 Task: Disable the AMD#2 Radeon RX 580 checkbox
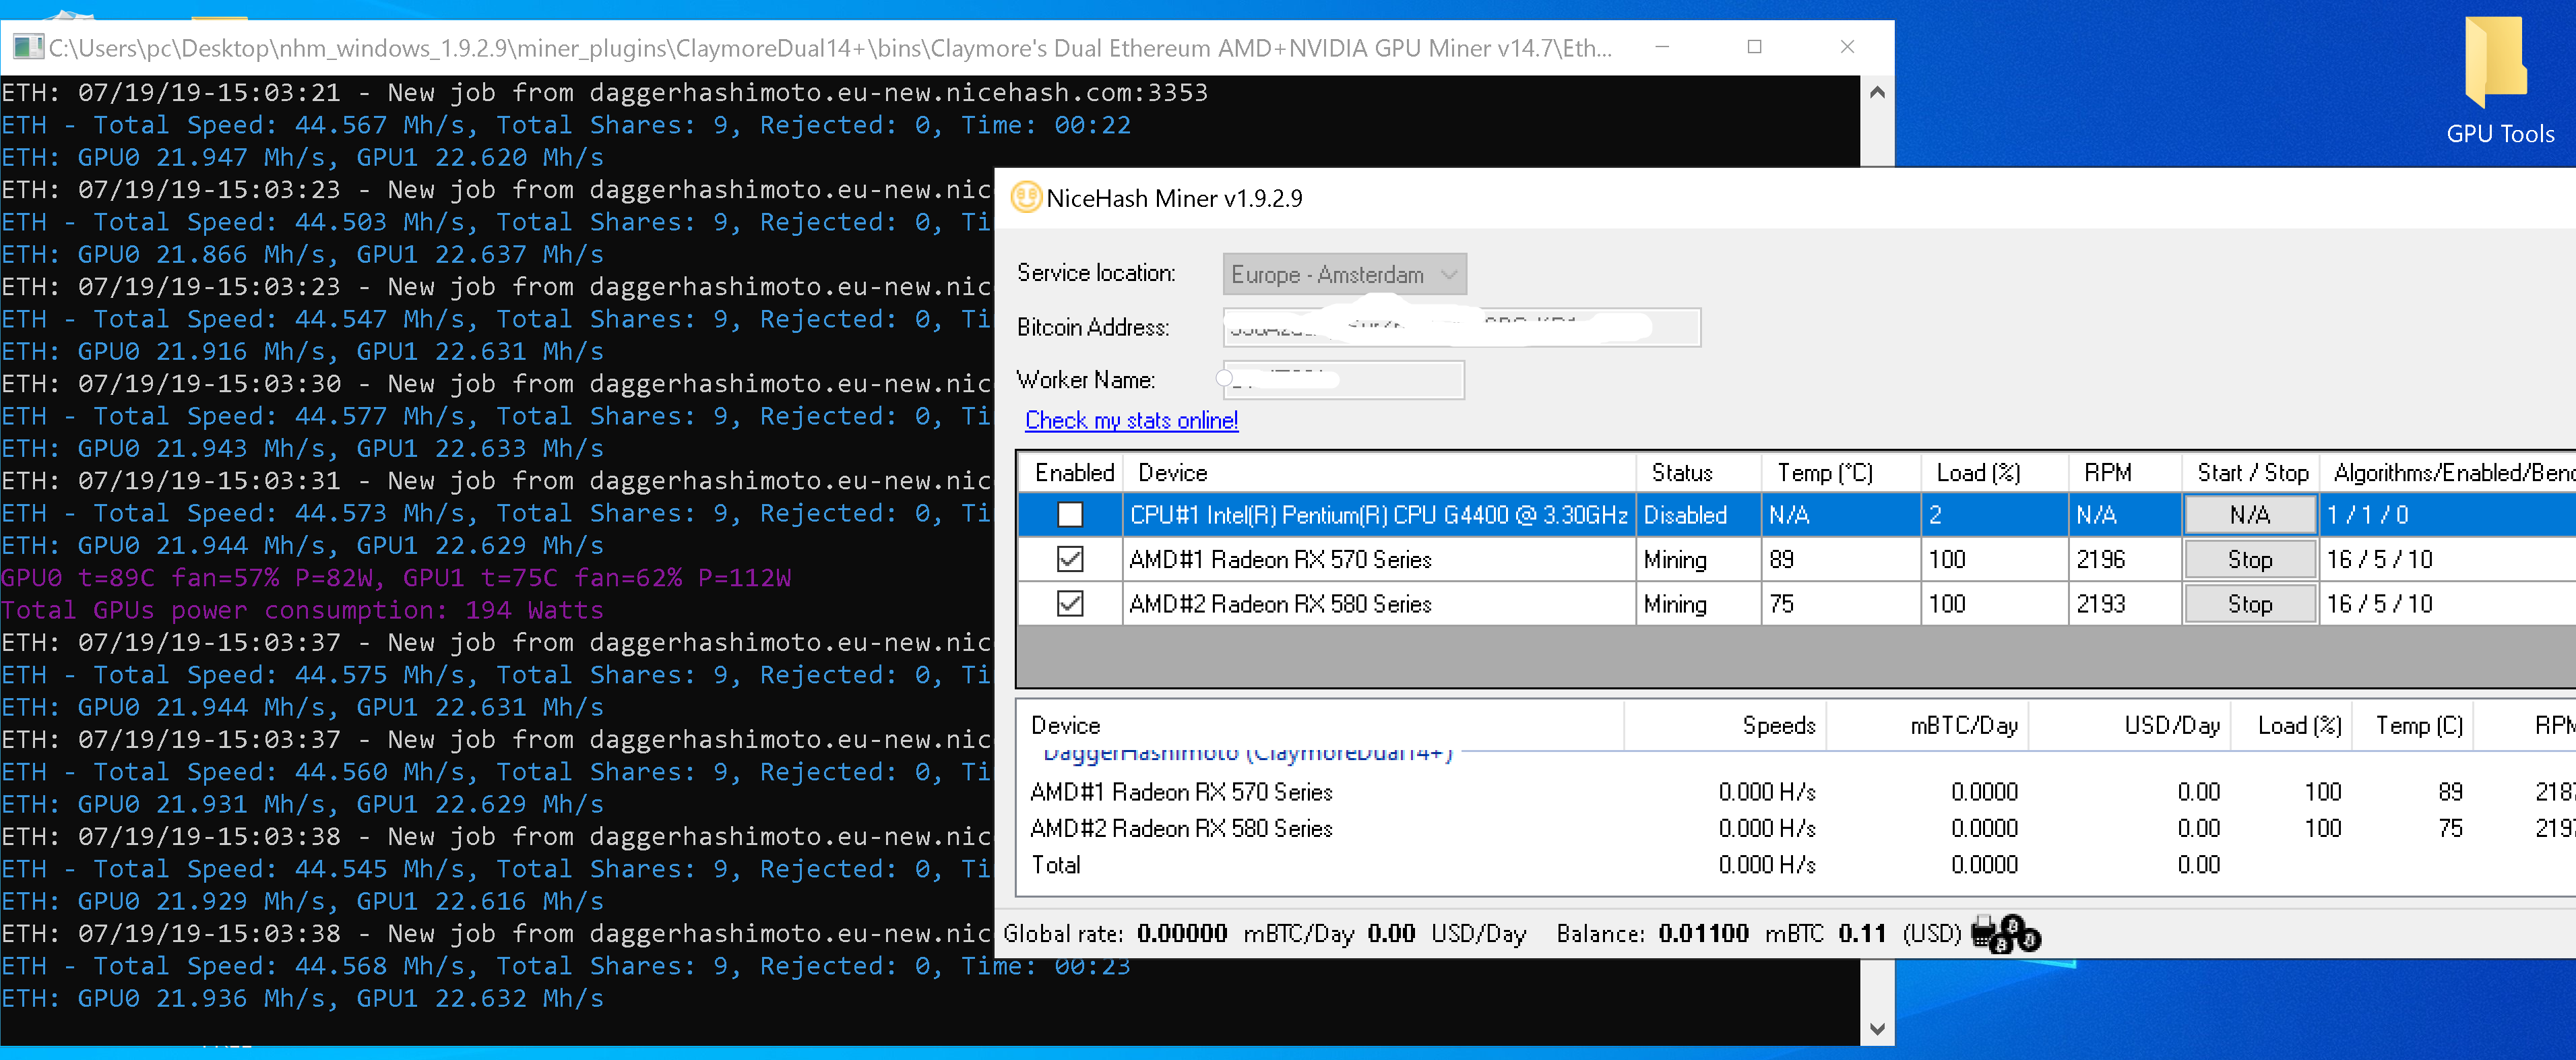pos(1070,604)
